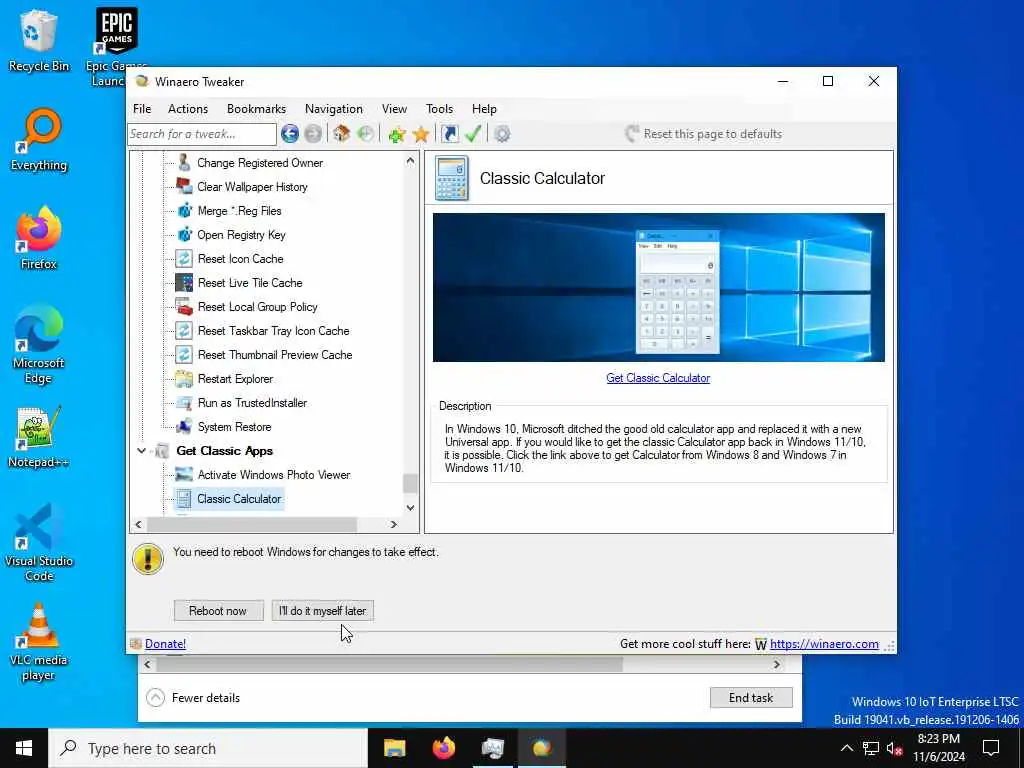Image resolution: width=1024 pixels, height=768 pixels.
Task: Click the Restart Explorer folder icon
Action: (x=184, y=379)
